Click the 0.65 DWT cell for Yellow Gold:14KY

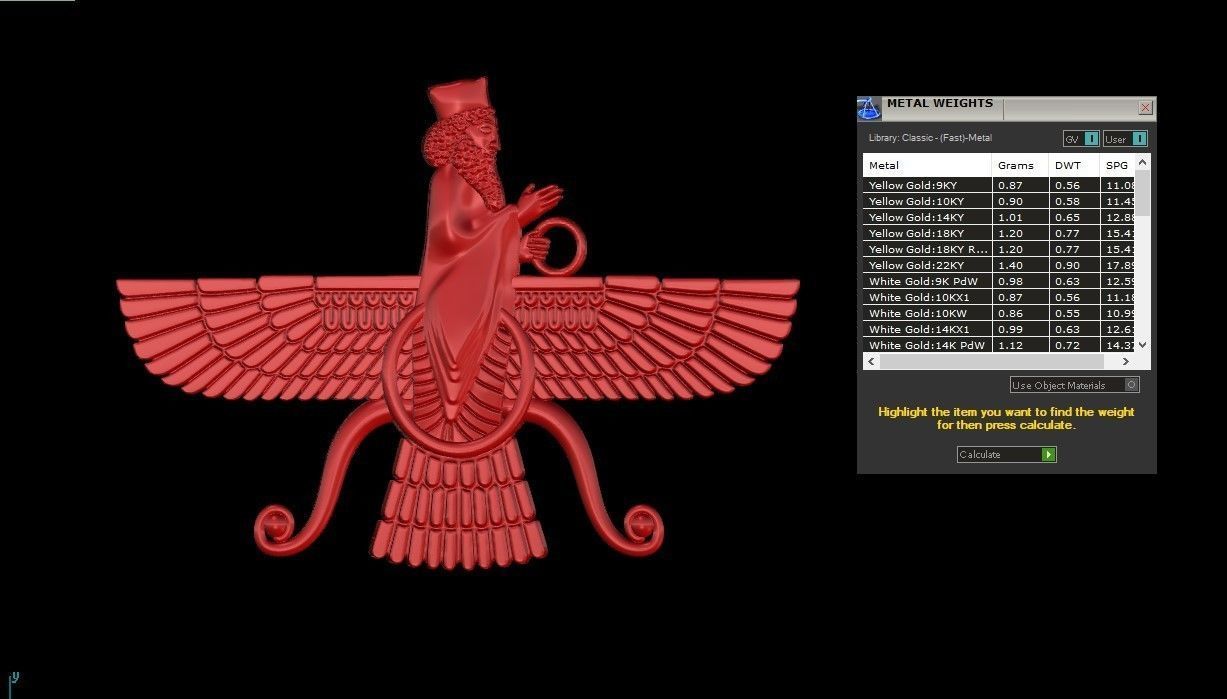1074,218
